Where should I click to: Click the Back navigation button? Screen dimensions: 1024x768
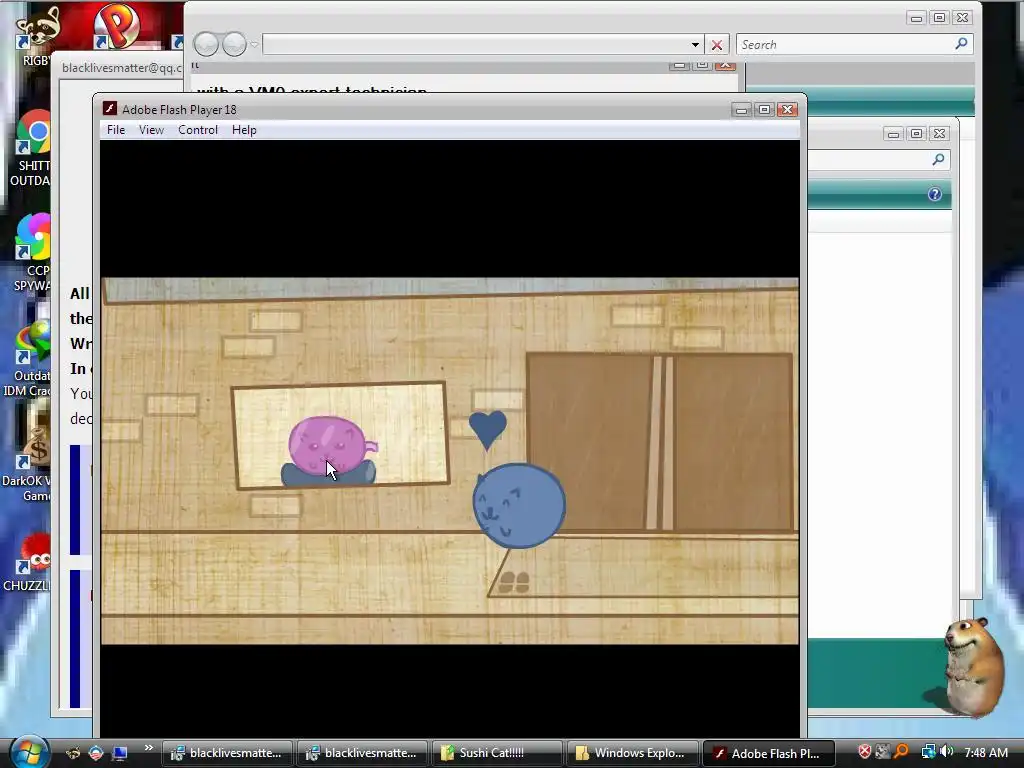[x=206, y=44]
